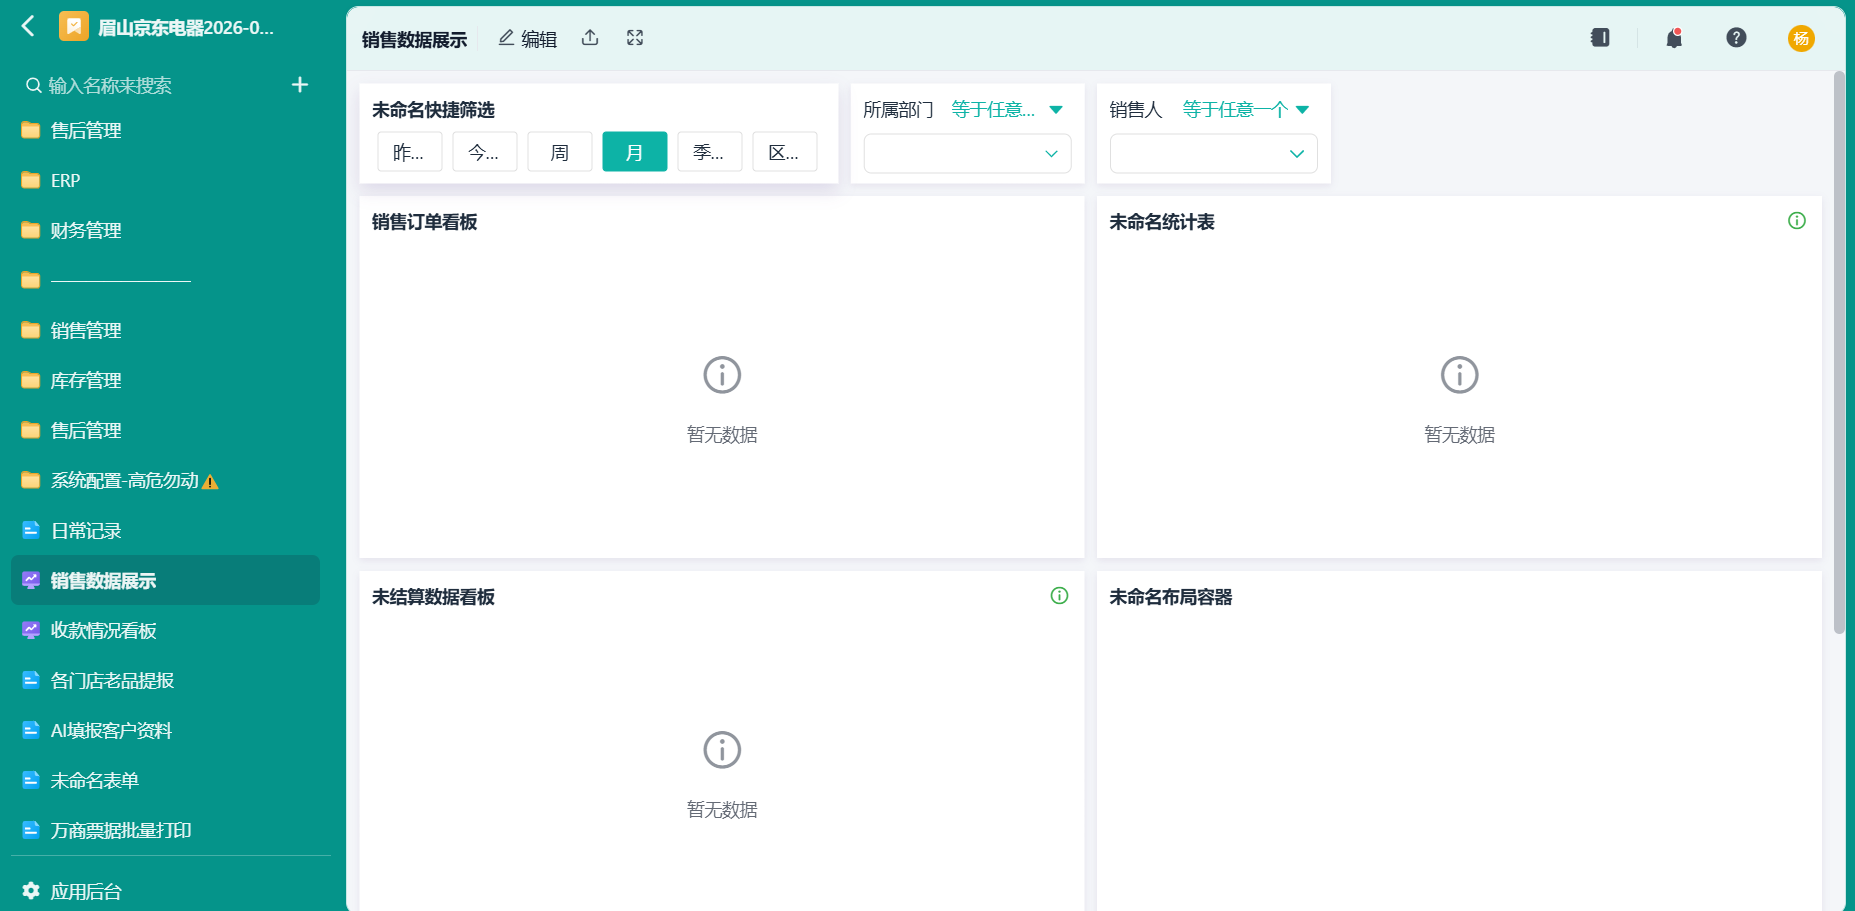
Task: Open the ERP folder
Action: pyautogui.click(x=165, y=180)
